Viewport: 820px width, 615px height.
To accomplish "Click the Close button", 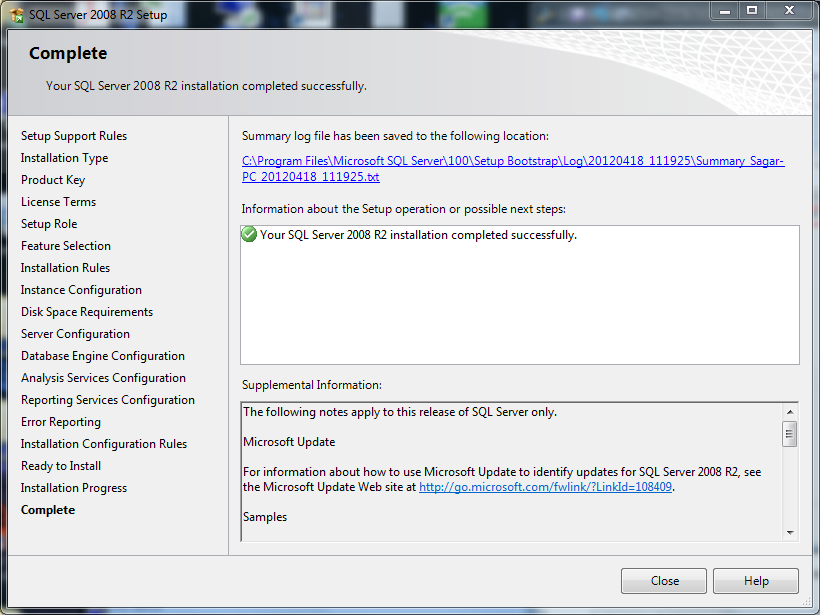I will (664, 580).
